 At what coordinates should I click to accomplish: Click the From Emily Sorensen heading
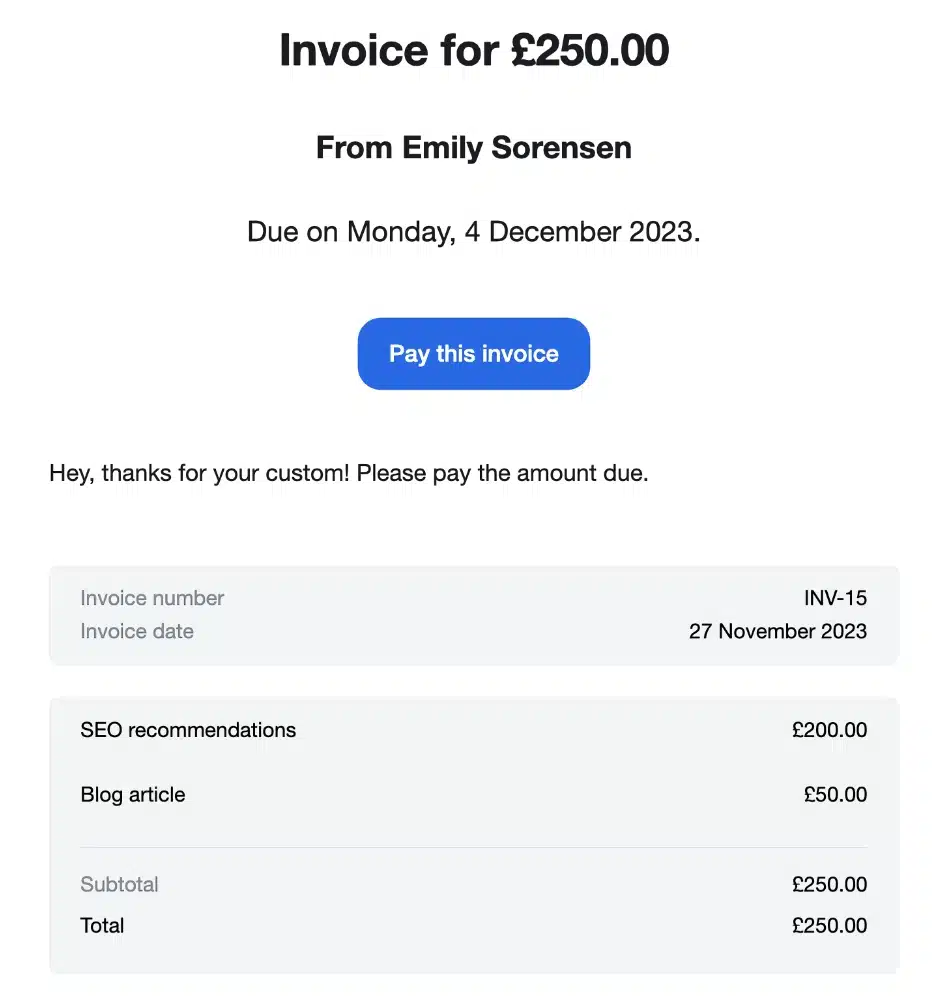click(x=473, y=148)
